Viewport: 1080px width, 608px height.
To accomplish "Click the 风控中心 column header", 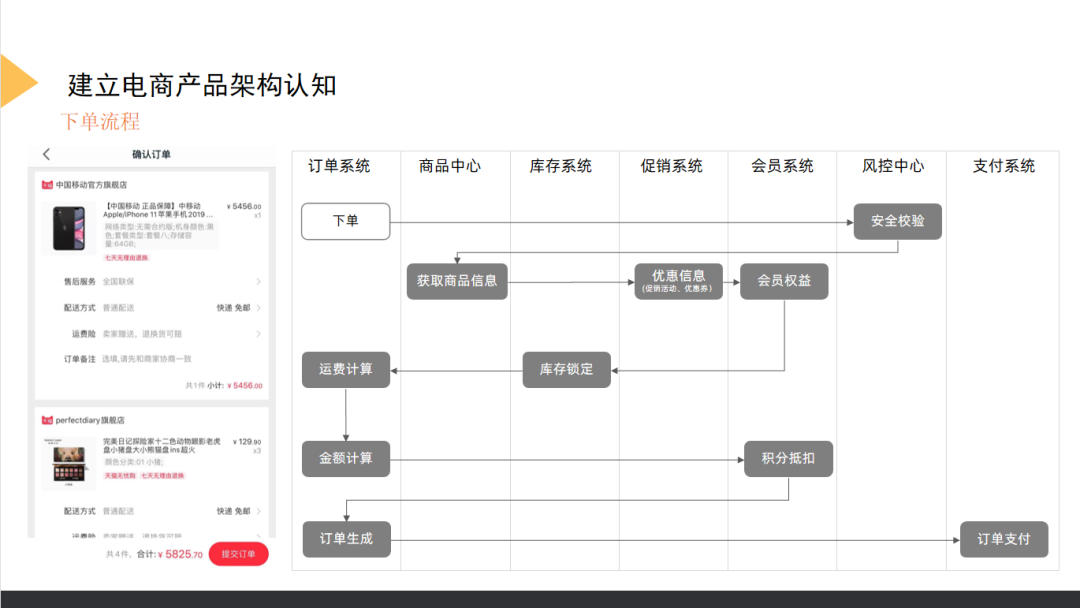I will (x=893, y=166).
